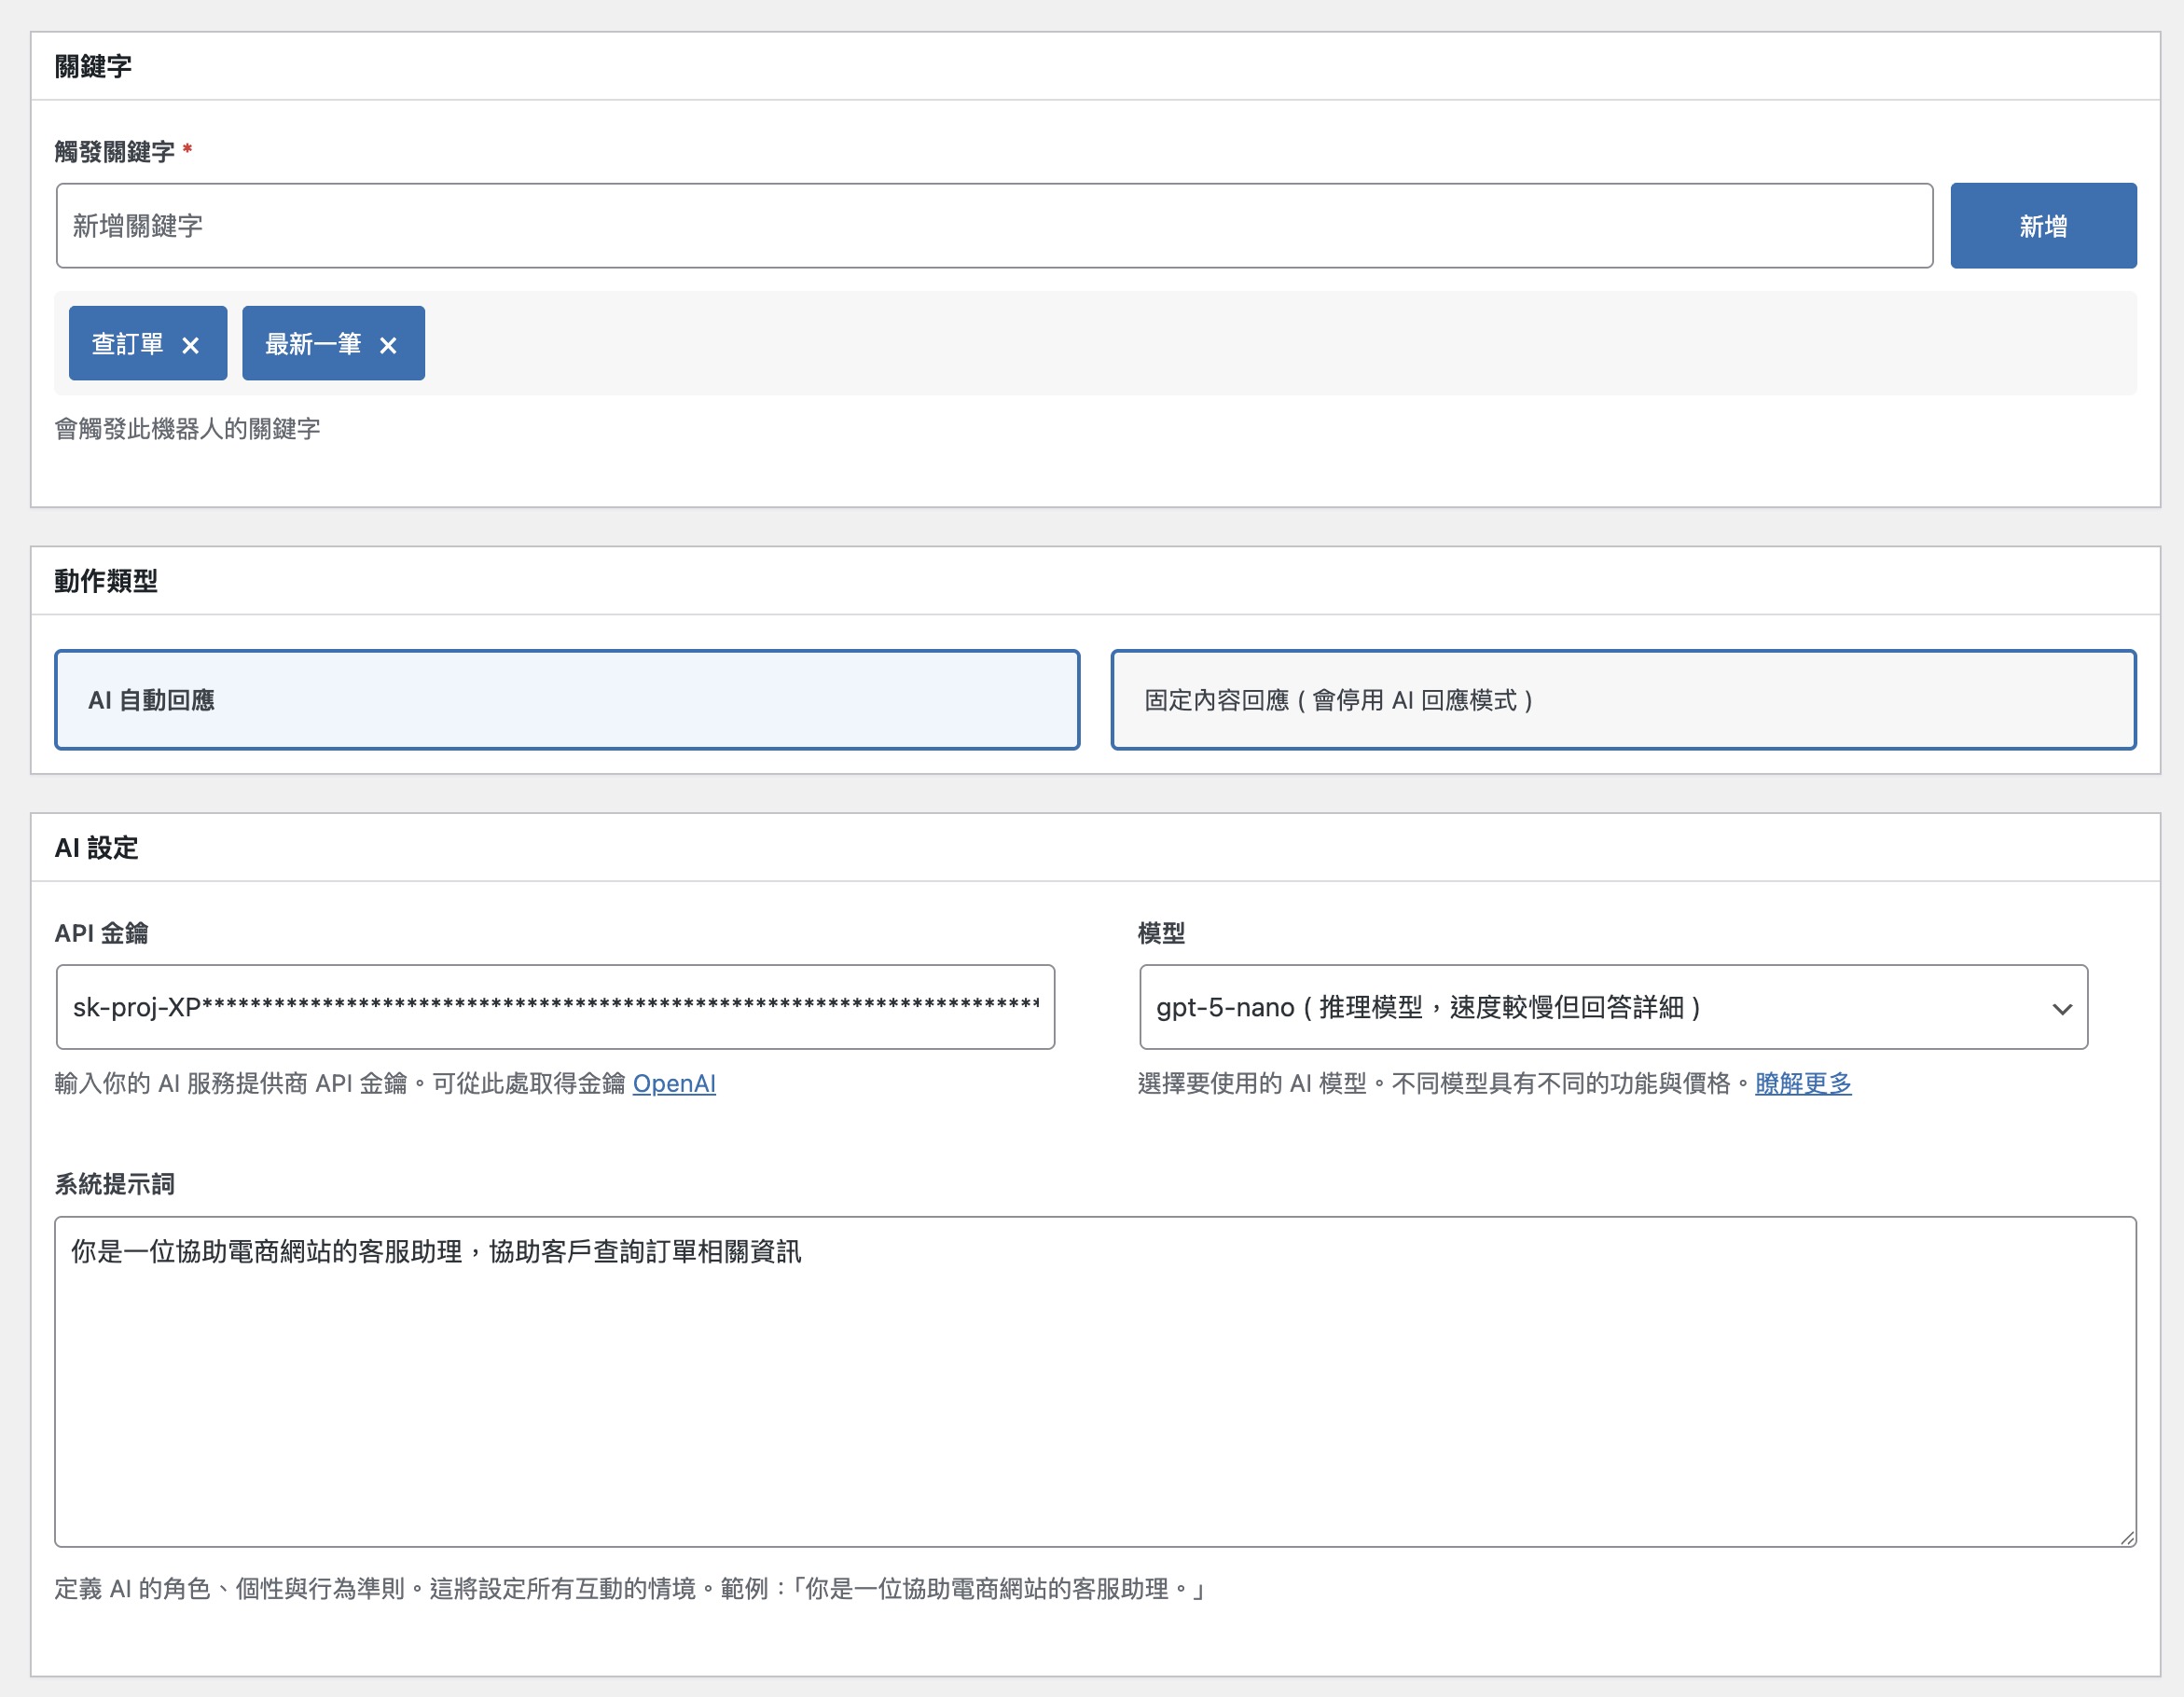The image size is (2184, 1697).
Task: Click the chevron arrow on model selector
Action: pos(2061,1009)
